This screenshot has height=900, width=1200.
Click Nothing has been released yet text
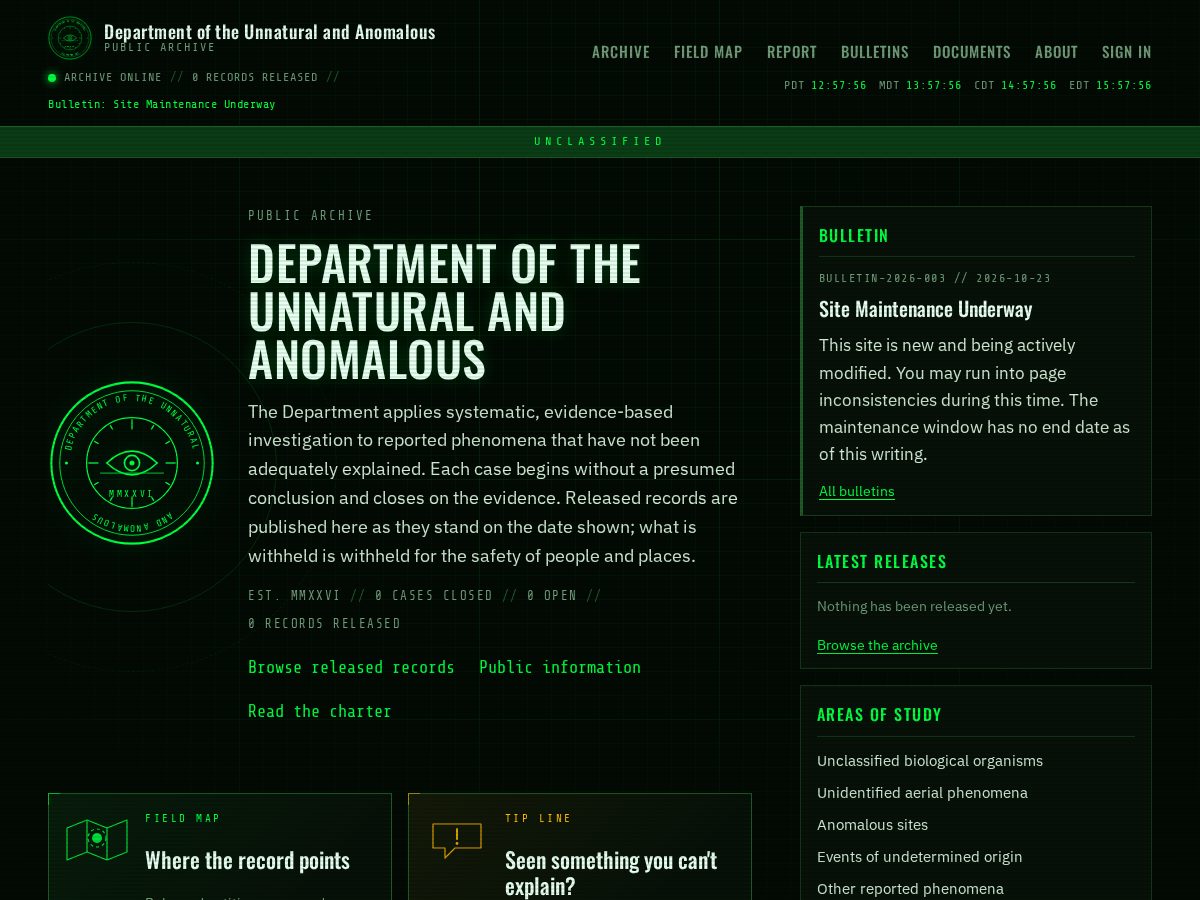[x=914, y=606]
